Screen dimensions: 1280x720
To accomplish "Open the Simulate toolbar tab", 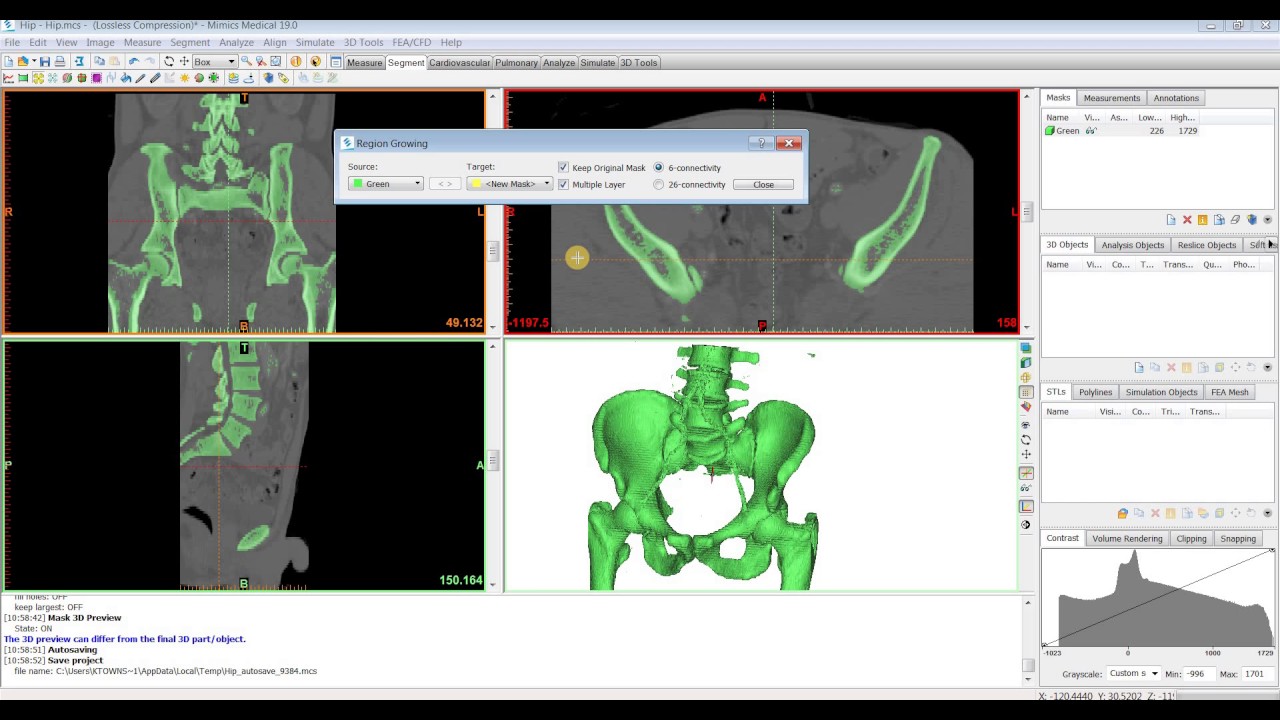I will coord(597,62).
